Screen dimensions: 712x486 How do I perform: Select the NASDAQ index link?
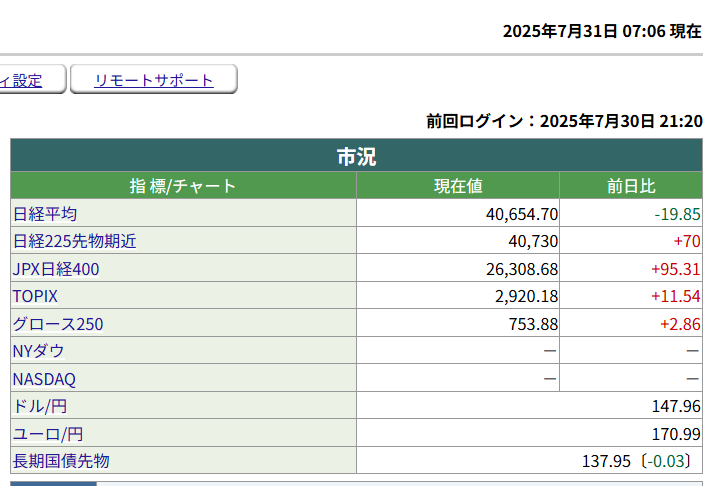click(x=44, y=379)
